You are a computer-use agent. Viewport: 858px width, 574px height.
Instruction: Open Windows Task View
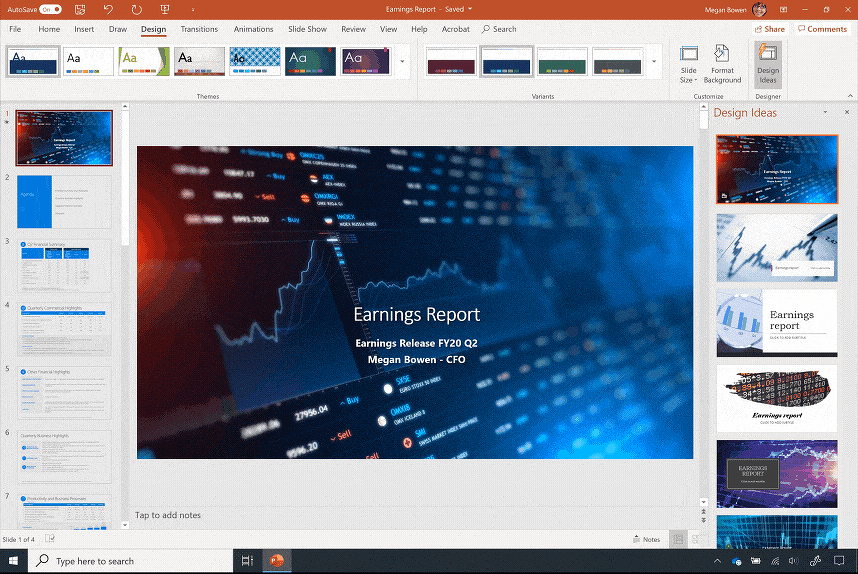point(247,561)
